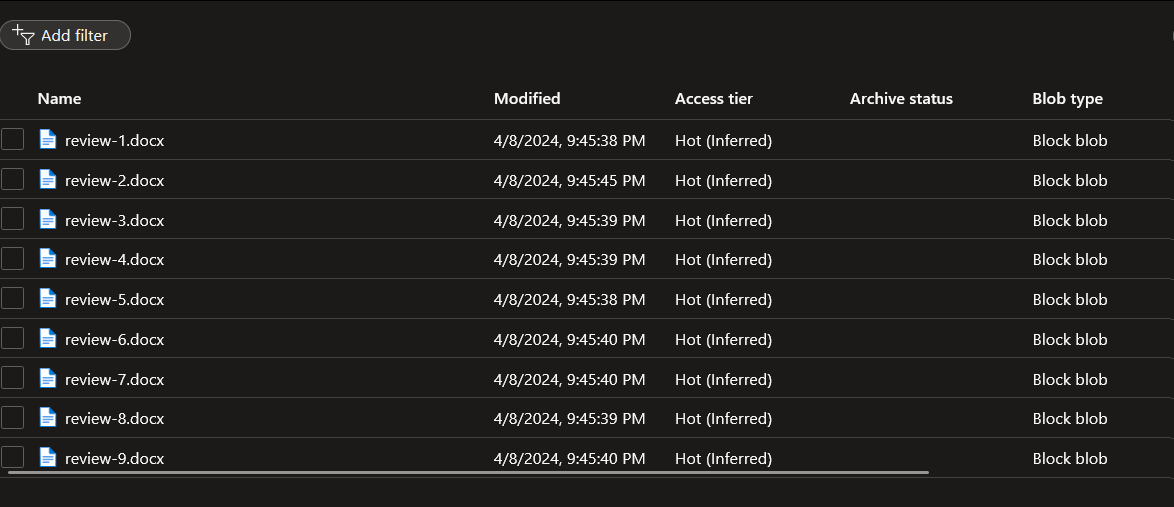The height and width of the screenshot is (507, 1174).
Task: Click the review-8.docx document icon
Action: pyautogui.click(x=48, y=418)
